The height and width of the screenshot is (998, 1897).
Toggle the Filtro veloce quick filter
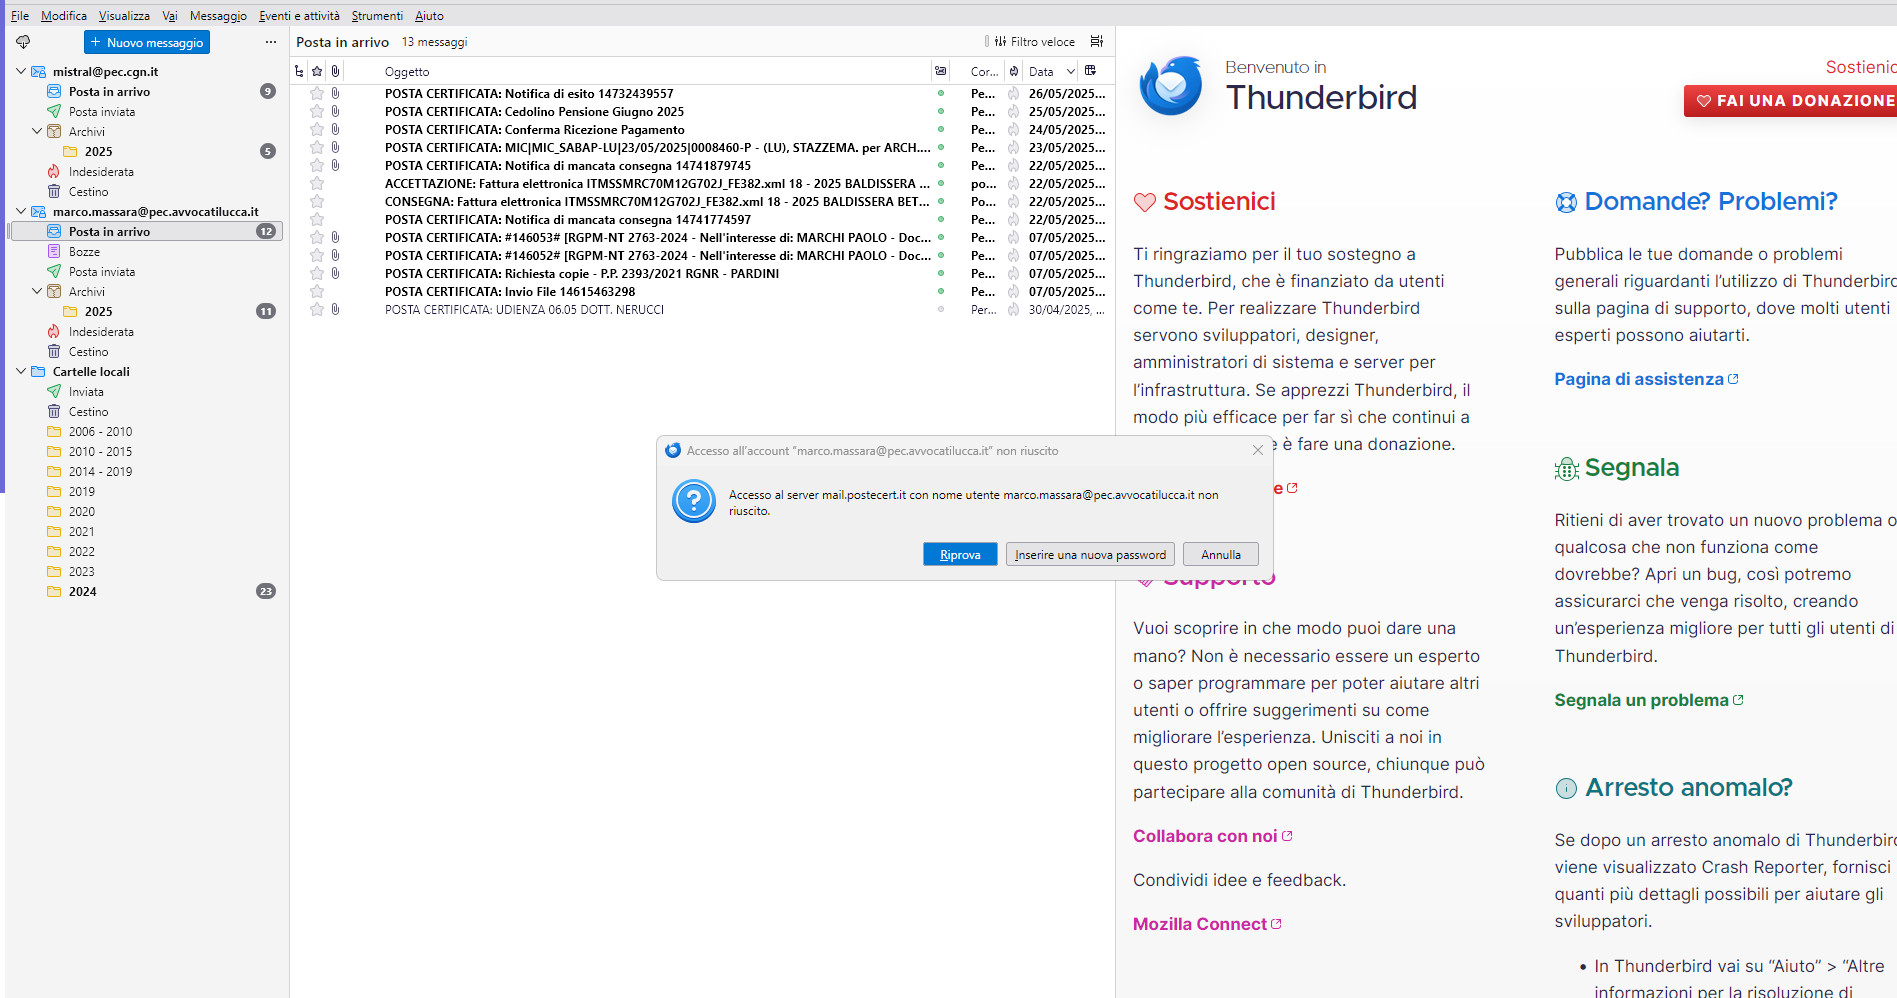point(1034,42)
